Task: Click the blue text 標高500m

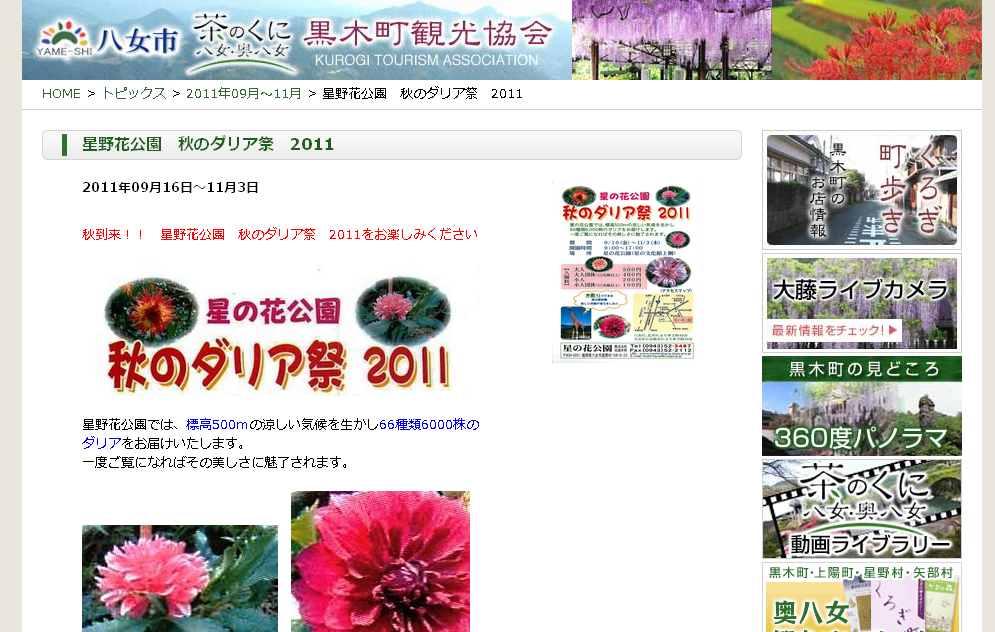Action: pyautogui.click(x=216, y=425)
